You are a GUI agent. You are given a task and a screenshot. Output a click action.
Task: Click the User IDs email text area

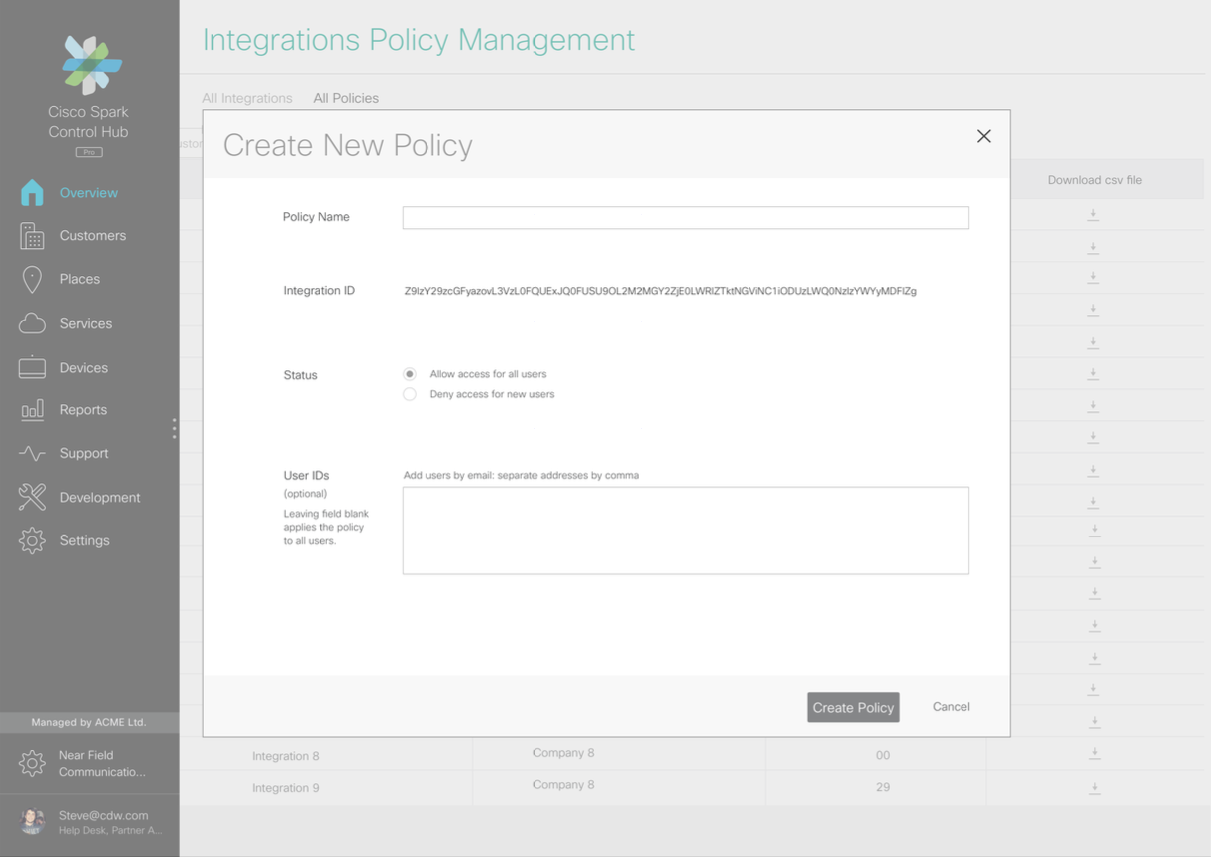point(685,530)
